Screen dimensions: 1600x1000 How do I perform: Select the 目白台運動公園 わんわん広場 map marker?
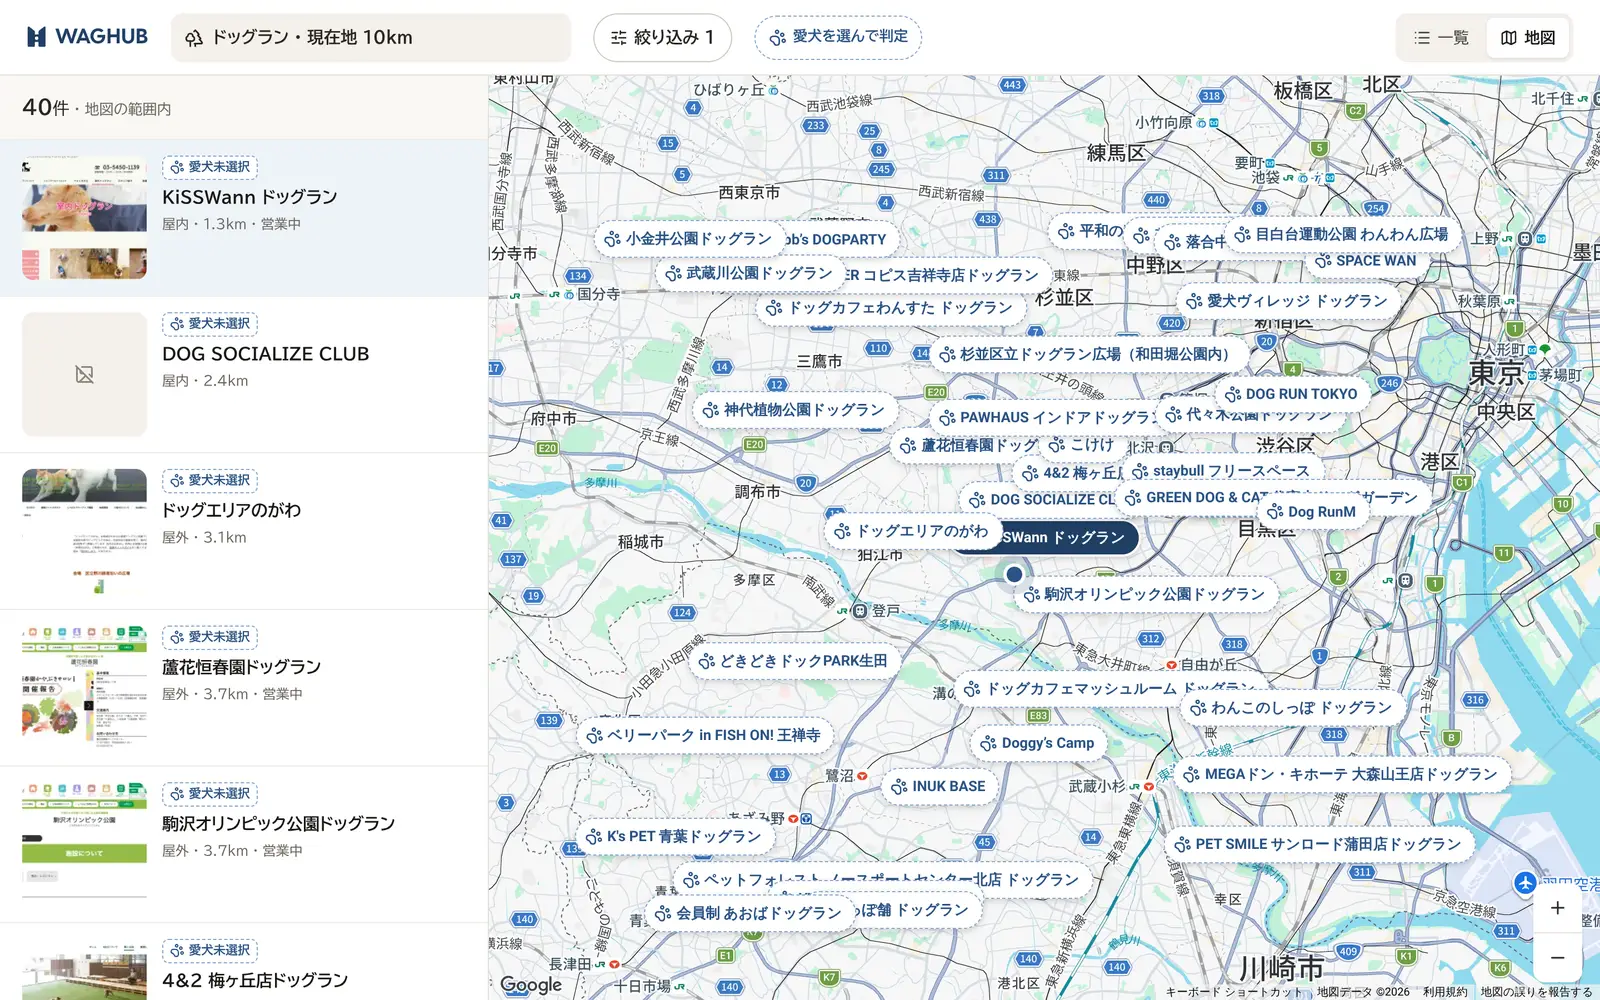(1342, 234)
